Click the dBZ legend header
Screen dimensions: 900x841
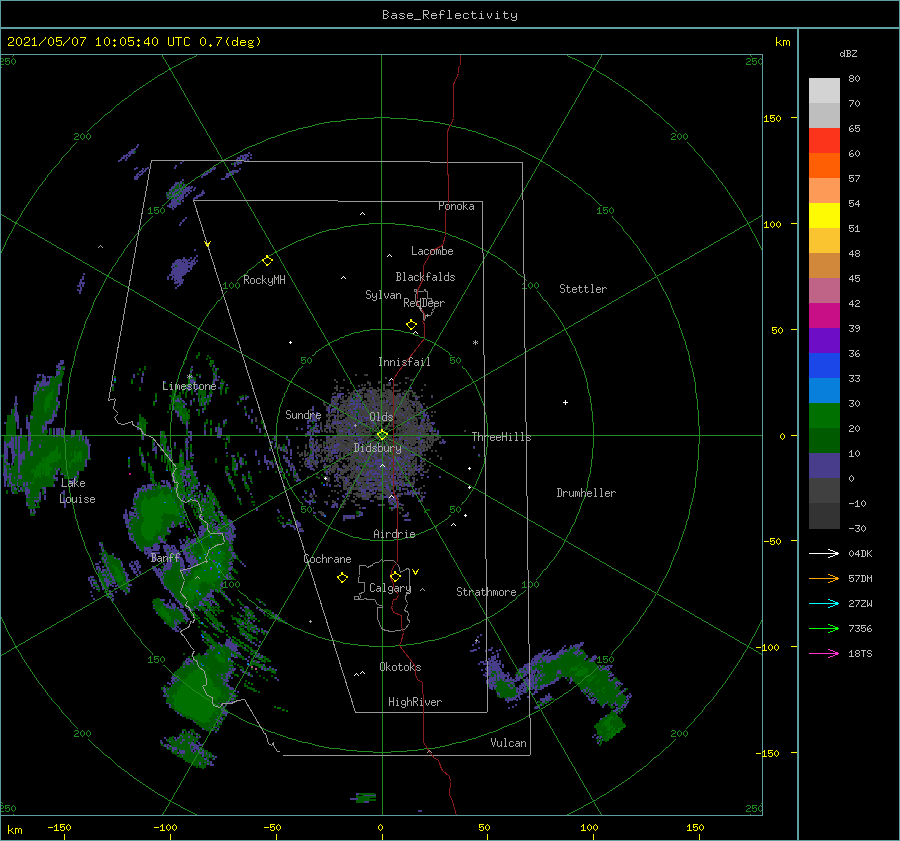[x=848, y=54]
